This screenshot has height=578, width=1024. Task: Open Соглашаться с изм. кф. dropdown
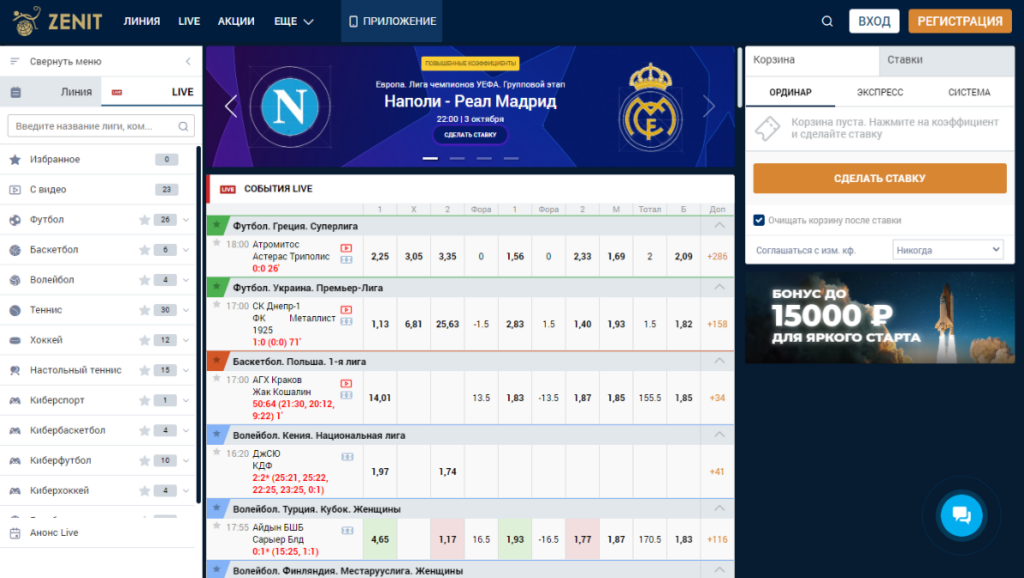(948, 249)
